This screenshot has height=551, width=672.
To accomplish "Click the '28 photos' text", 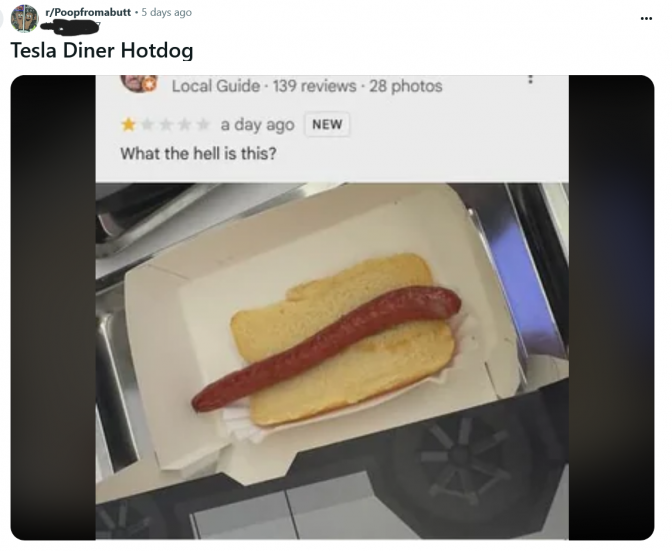I will [406, 86].
